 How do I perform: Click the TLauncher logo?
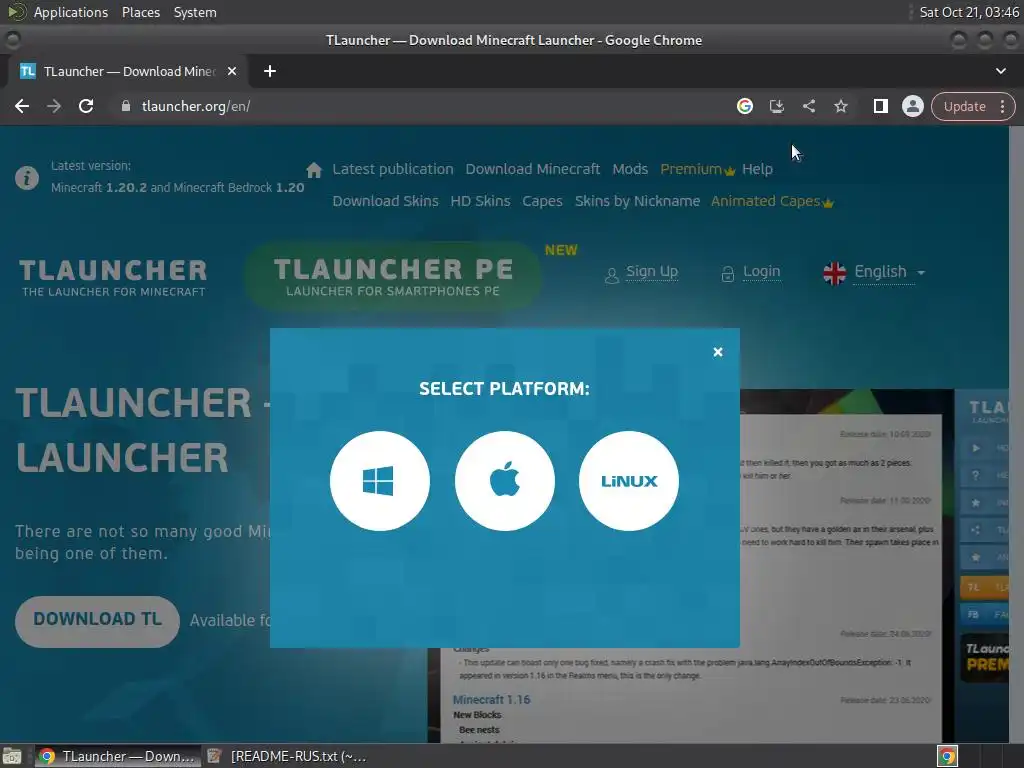[x=113, y=278]
